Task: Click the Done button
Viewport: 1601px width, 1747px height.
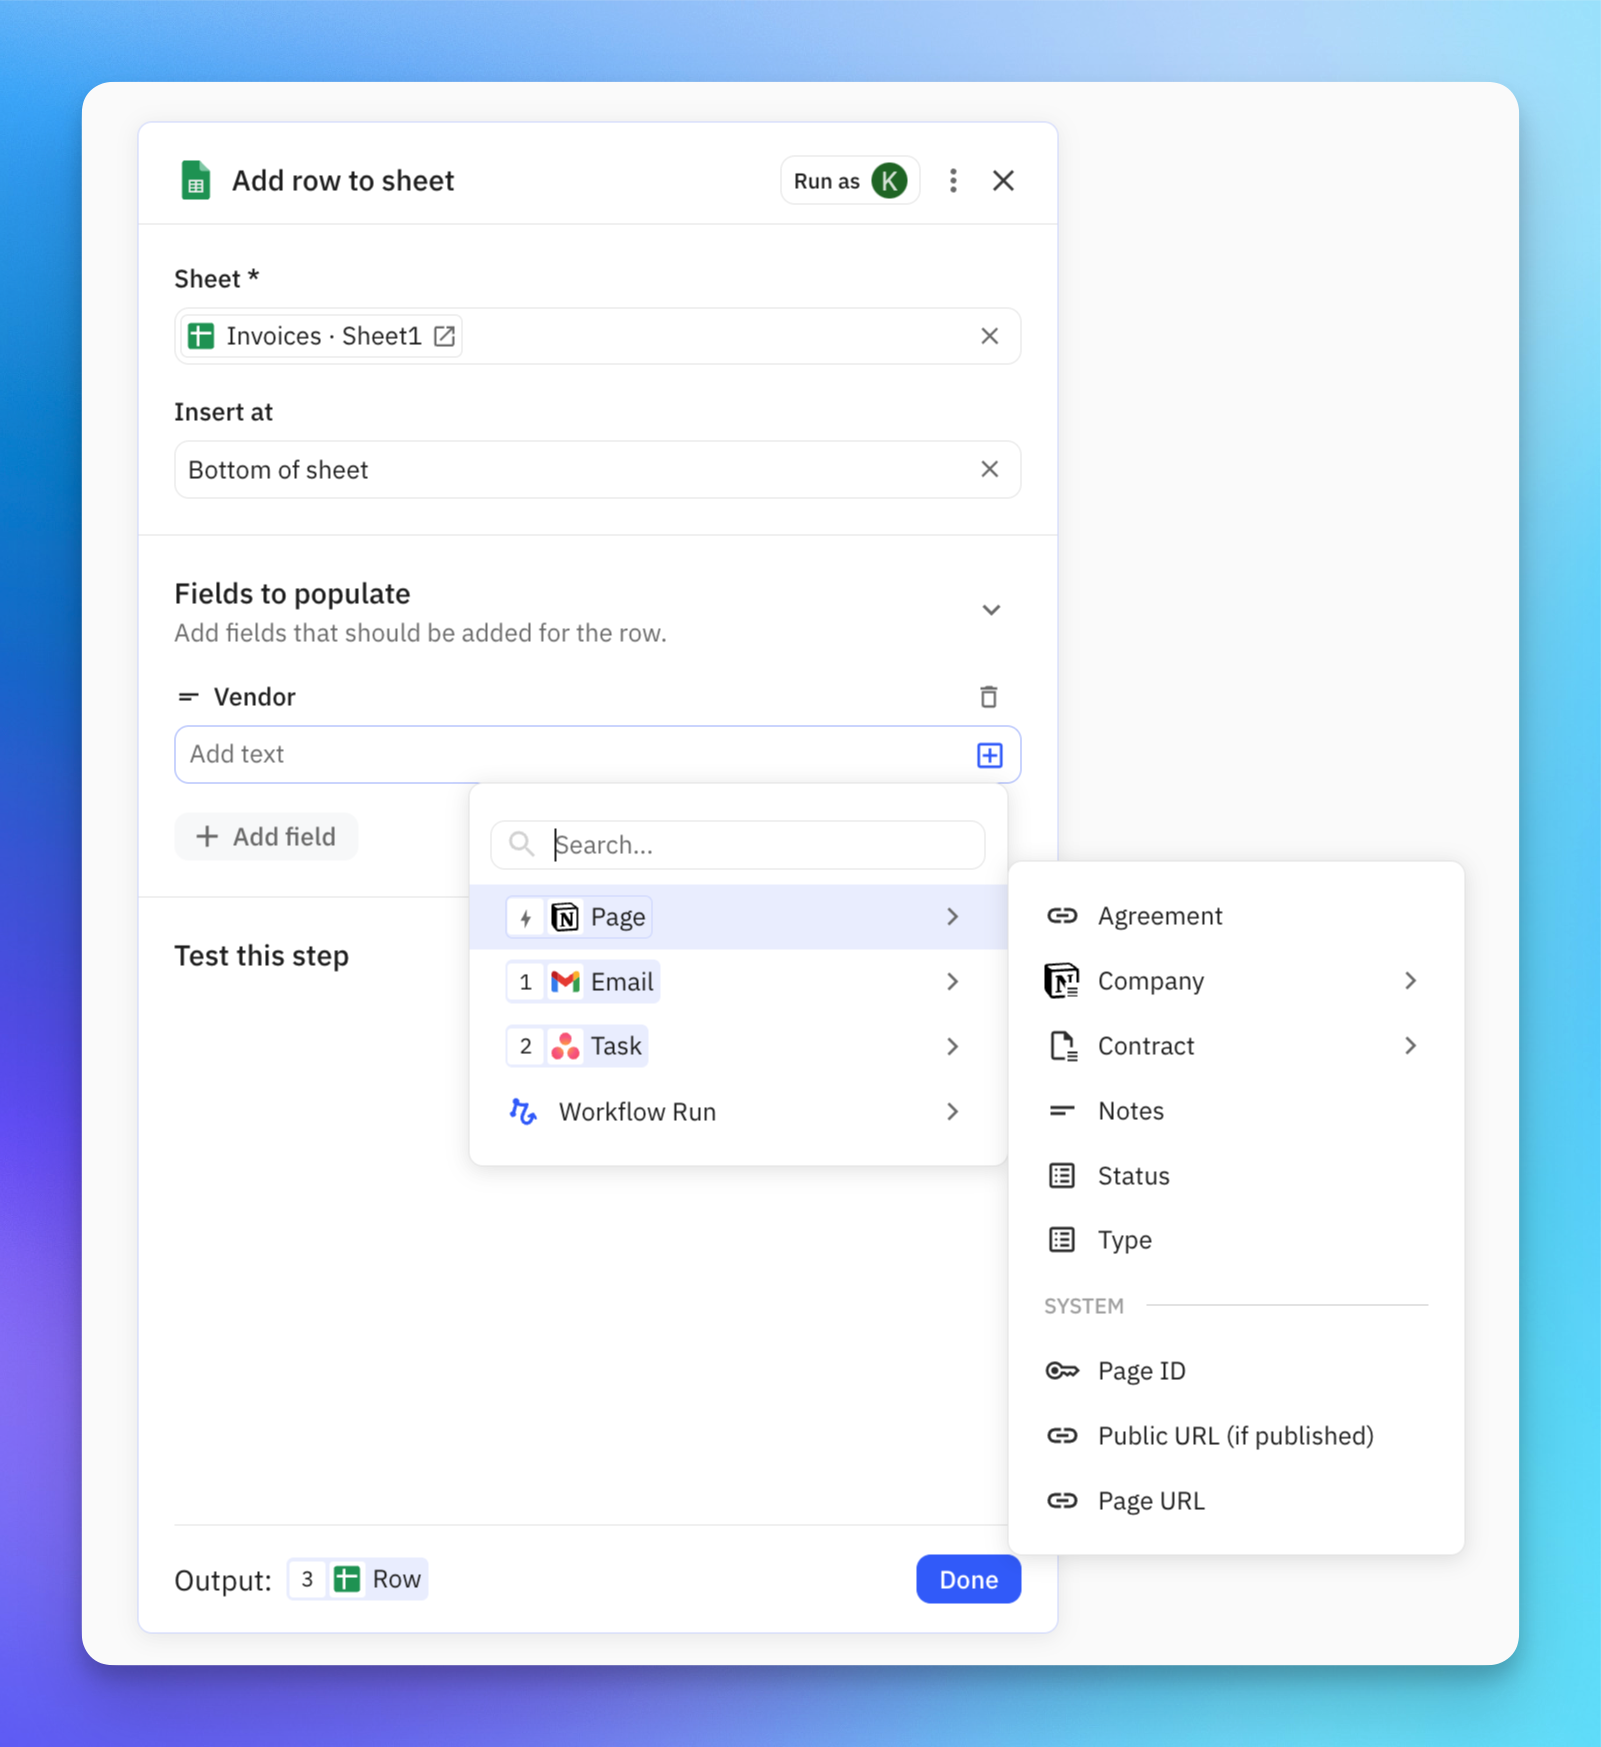Action: 967,1579
